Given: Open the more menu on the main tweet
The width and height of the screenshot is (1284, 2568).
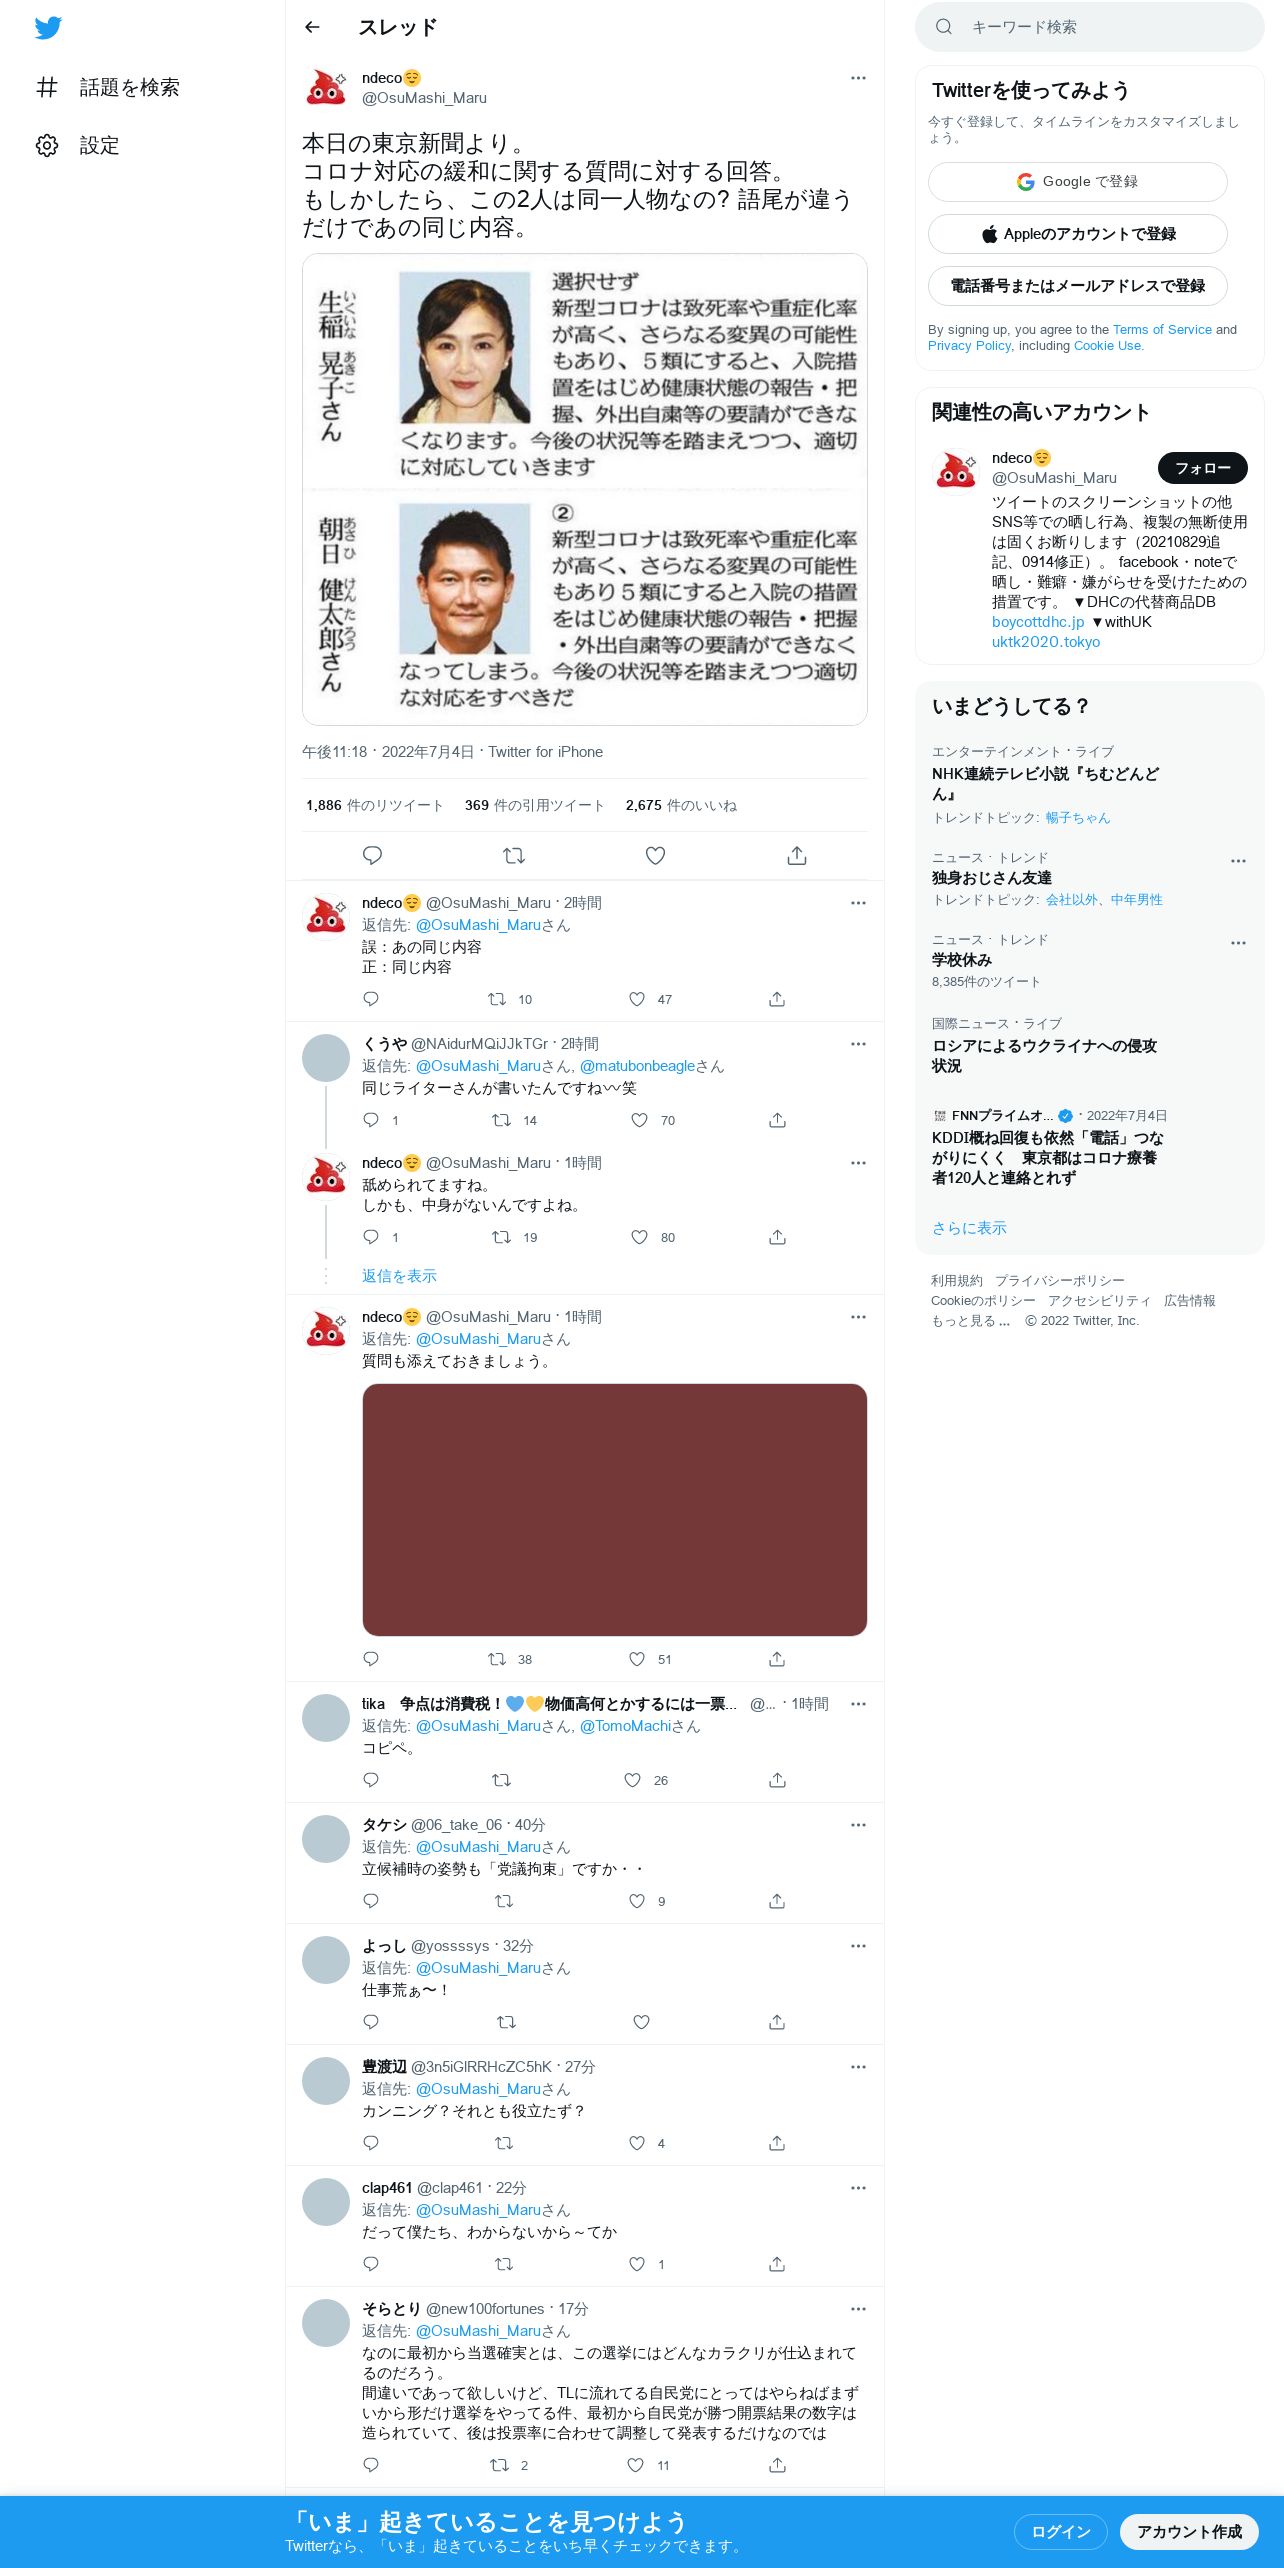Looking at the screenshot, I should point(858,78).
